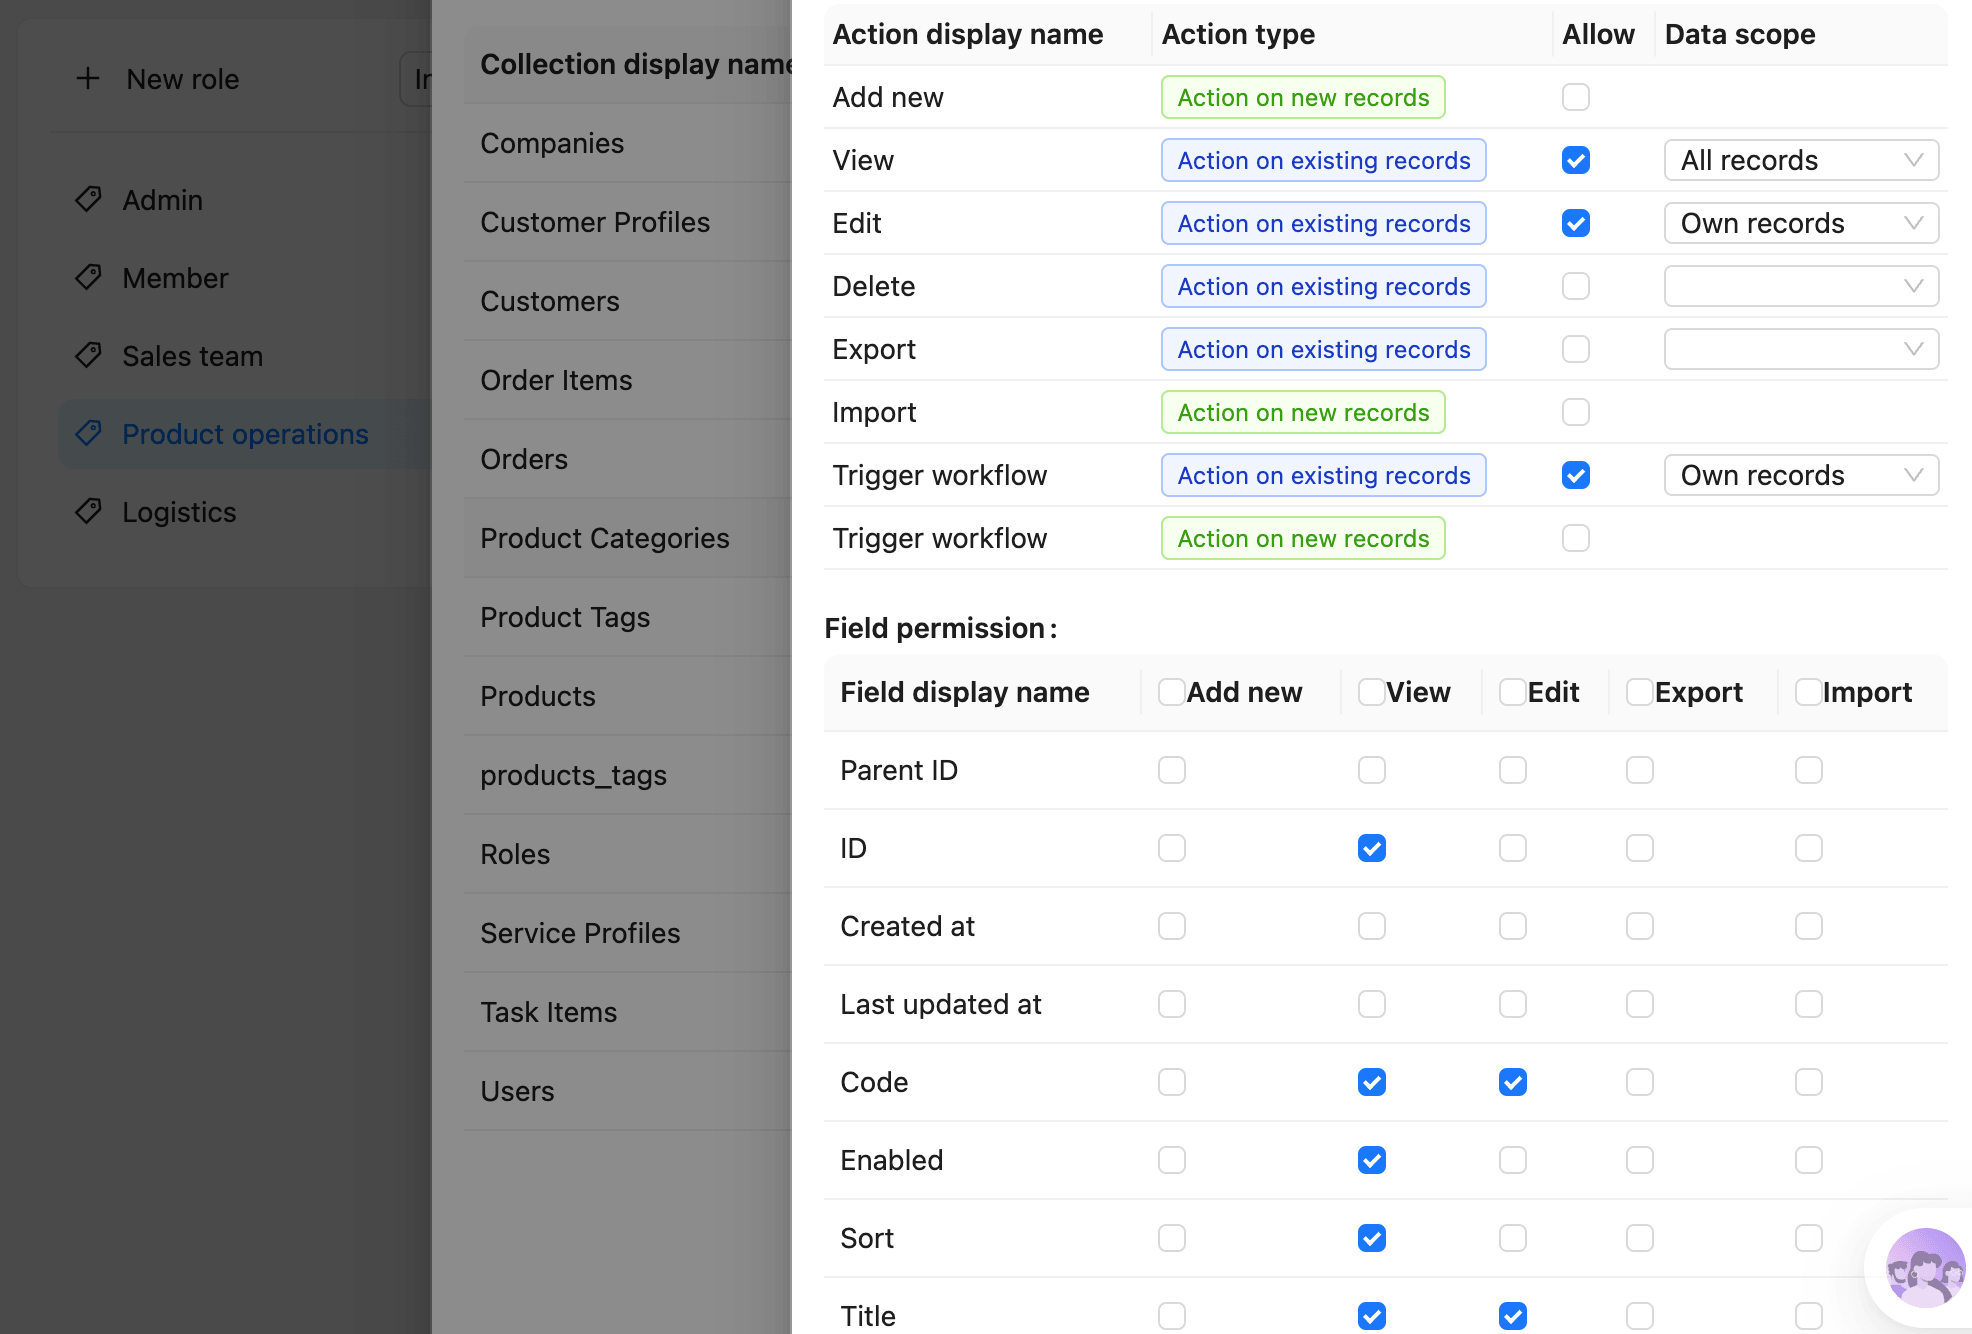Disable the Allow checkbox for Edit action
This screenshot has width=1972, height=1334.
1575,223
